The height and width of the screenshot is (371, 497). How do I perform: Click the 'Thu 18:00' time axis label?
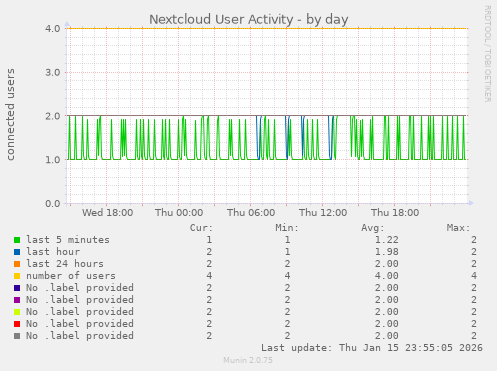pos(395,213)
